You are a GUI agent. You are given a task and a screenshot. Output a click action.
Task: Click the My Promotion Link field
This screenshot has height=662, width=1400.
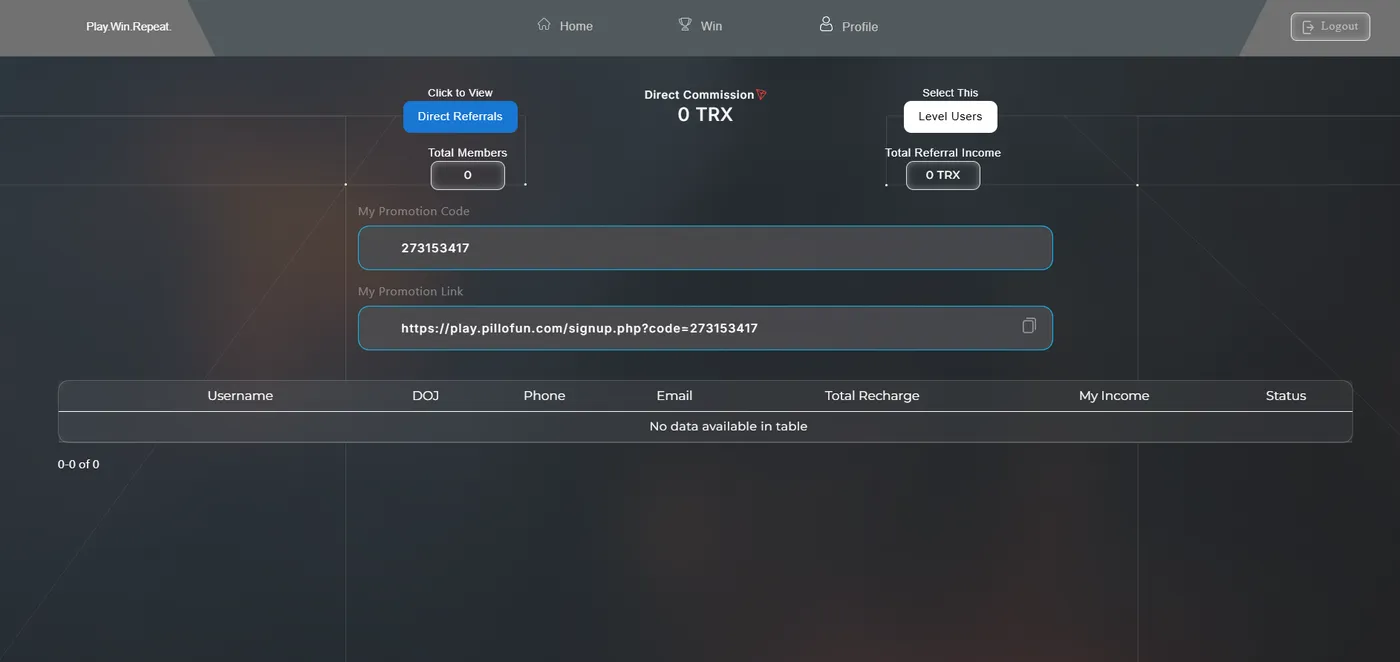705,328
